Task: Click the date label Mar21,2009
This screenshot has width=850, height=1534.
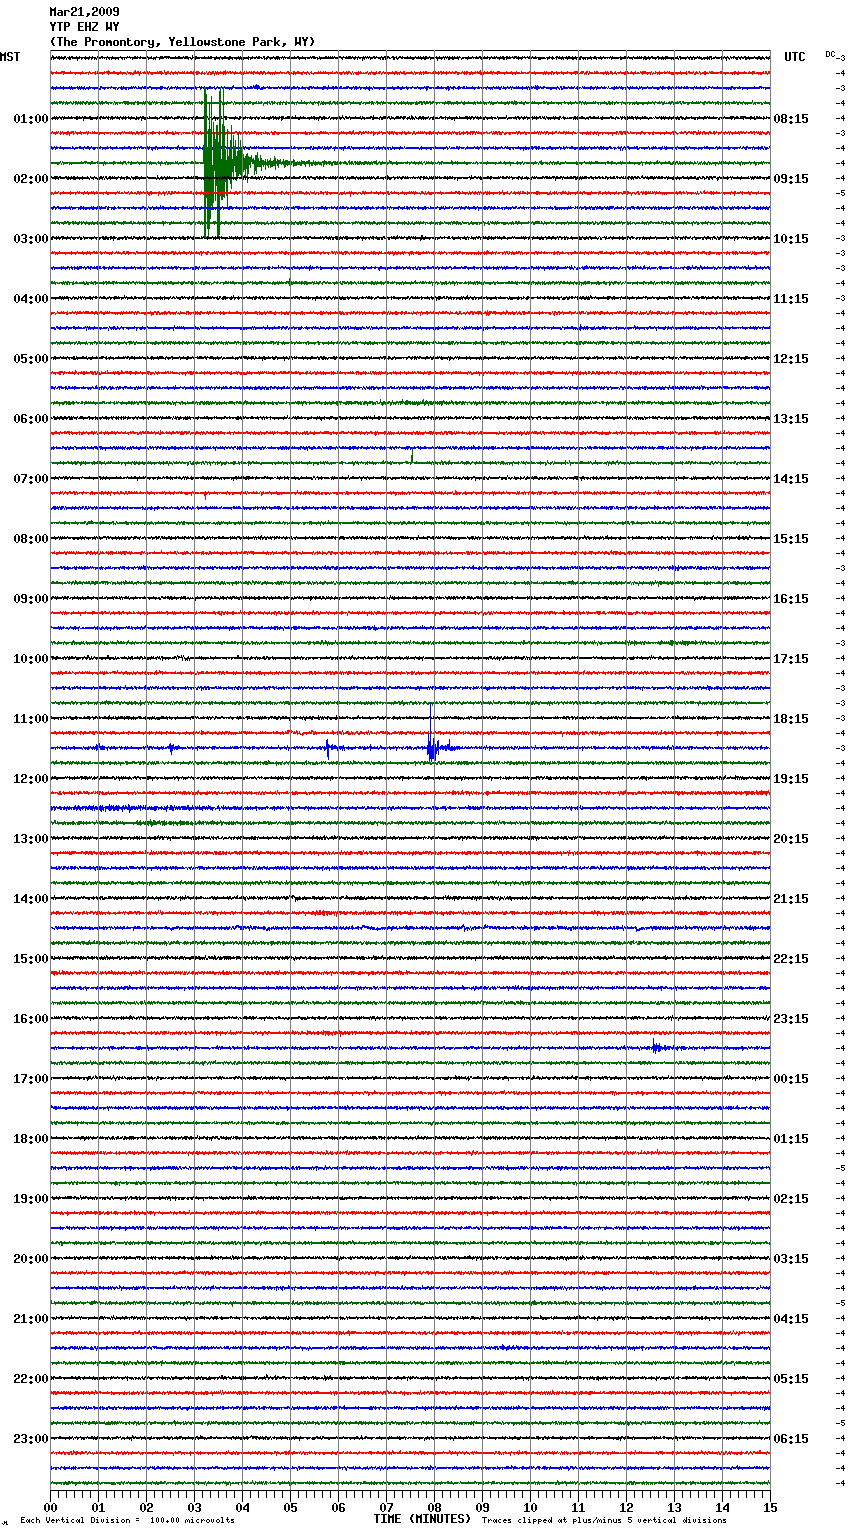Action: [84, 12]
